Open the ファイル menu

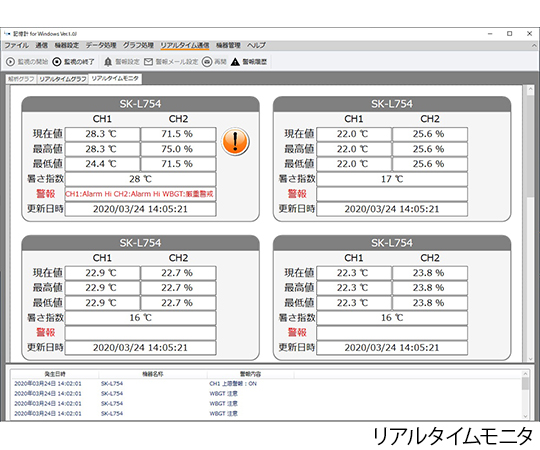[x=17, y=45]
